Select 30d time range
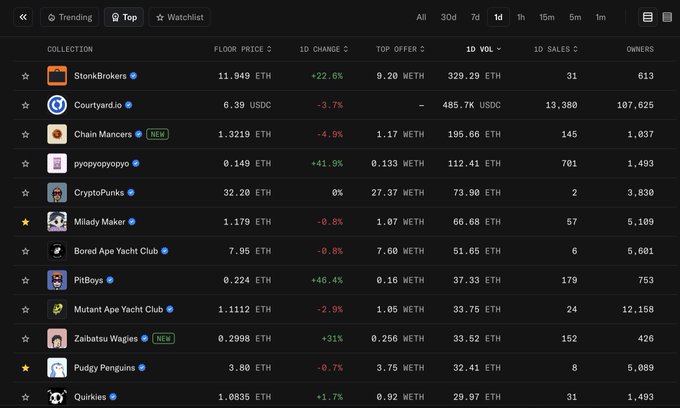680x408 pixels. point(448,17)
